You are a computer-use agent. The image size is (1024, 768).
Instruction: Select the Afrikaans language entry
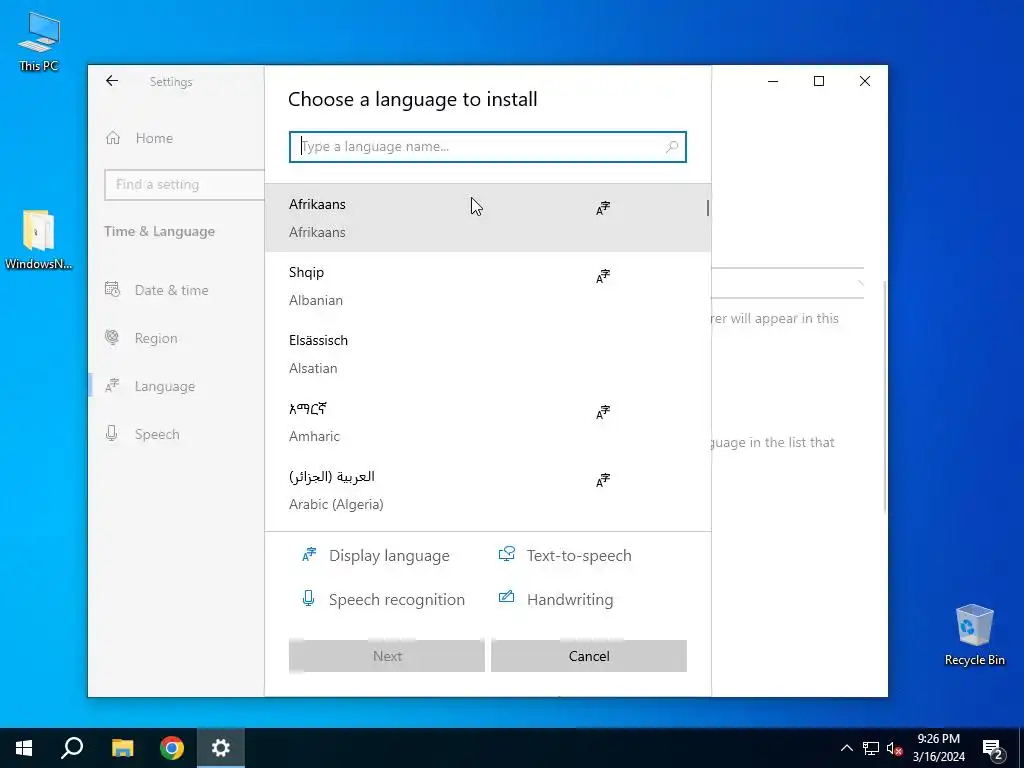(x=488, y=217)
